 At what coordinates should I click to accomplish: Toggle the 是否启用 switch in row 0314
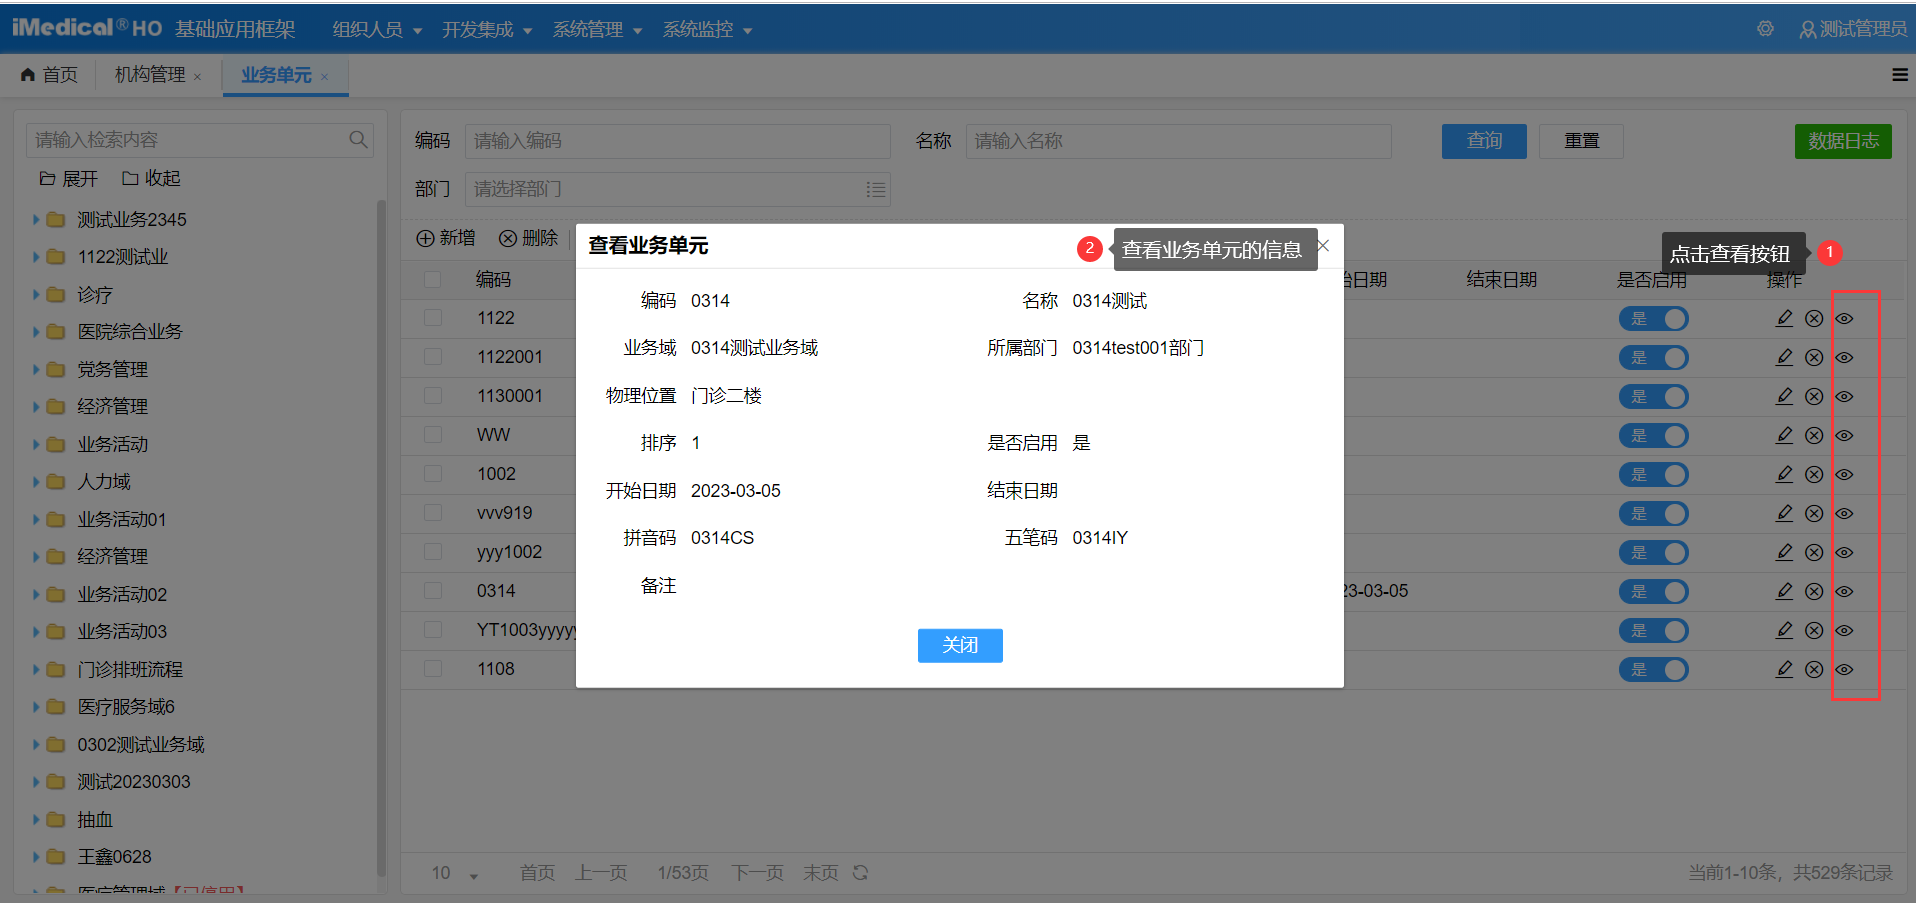point(1654,592)
